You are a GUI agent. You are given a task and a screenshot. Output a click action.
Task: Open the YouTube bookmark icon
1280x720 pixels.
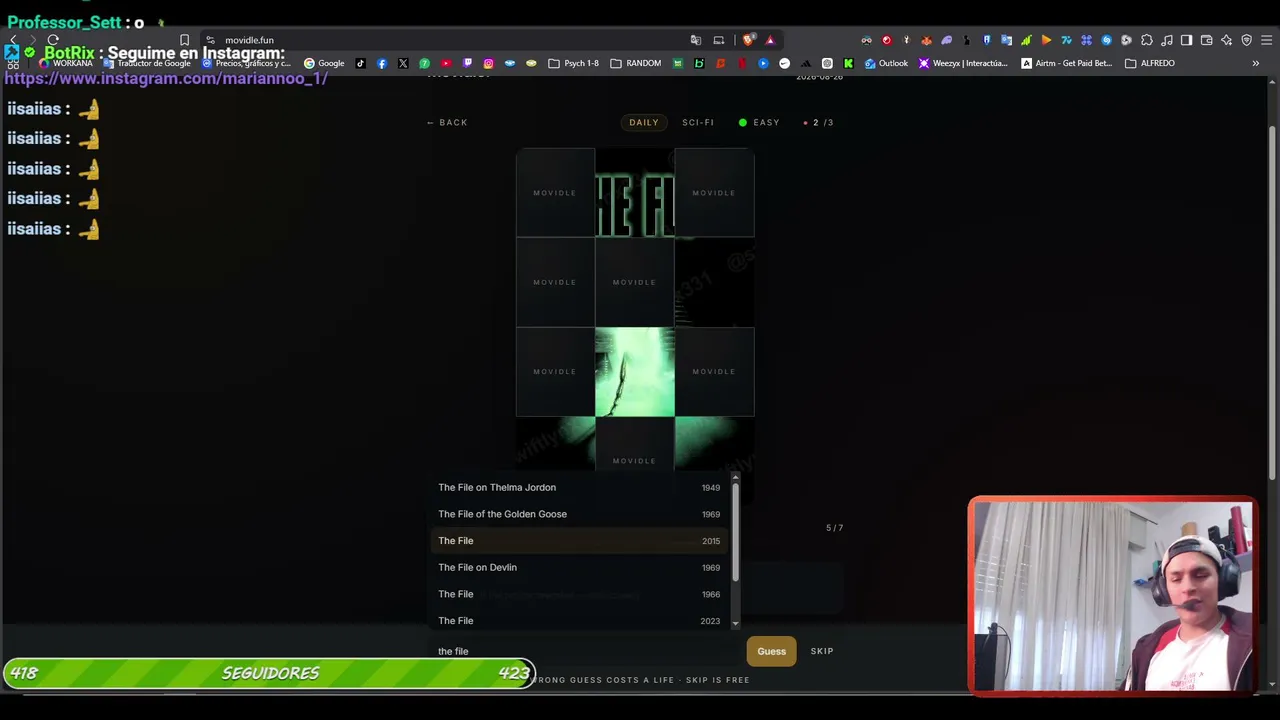[x=446, y=63]
